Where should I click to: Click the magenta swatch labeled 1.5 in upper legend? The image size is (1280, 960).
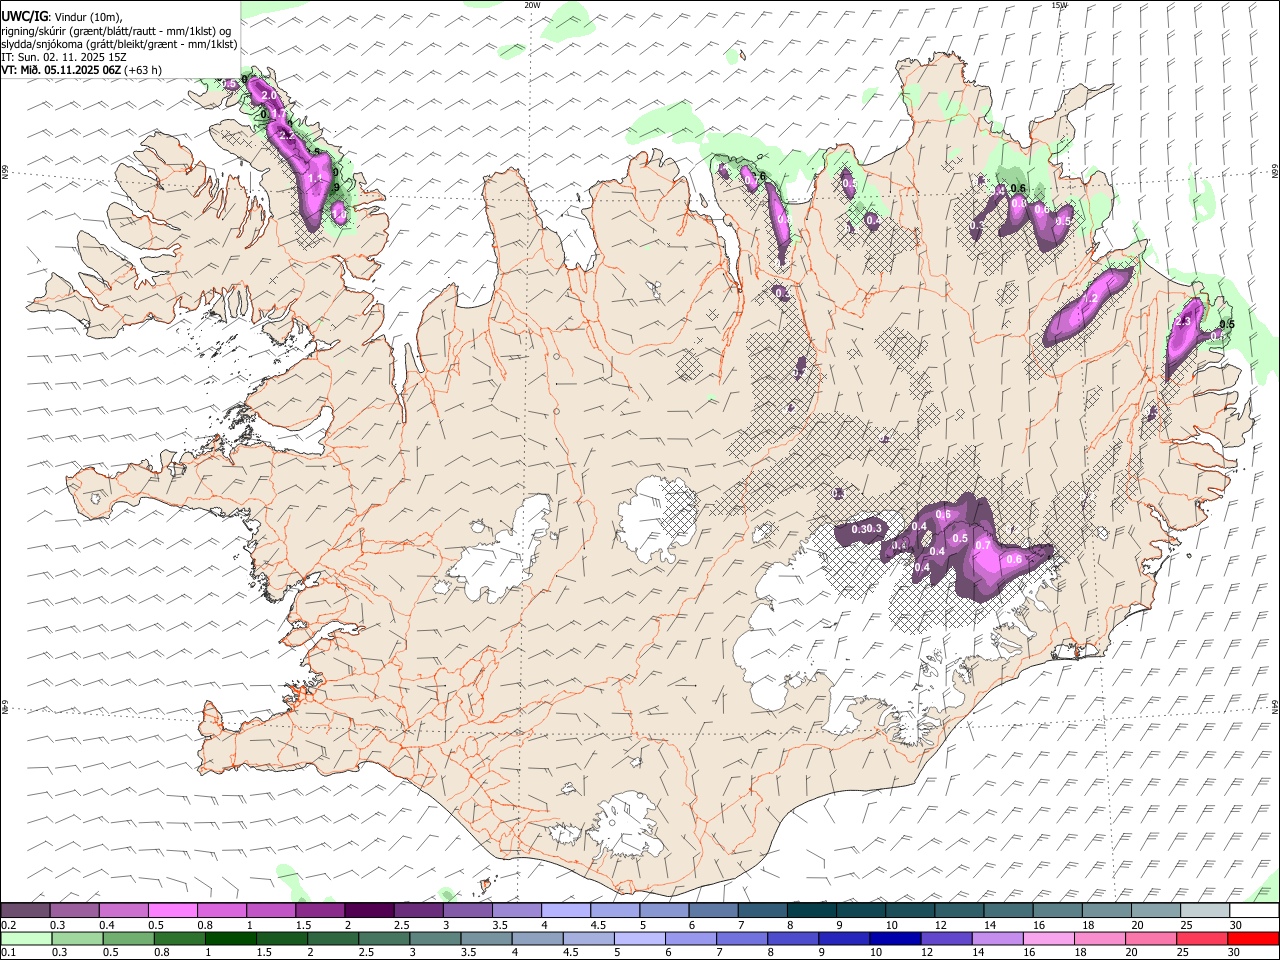tap(319, 910)
